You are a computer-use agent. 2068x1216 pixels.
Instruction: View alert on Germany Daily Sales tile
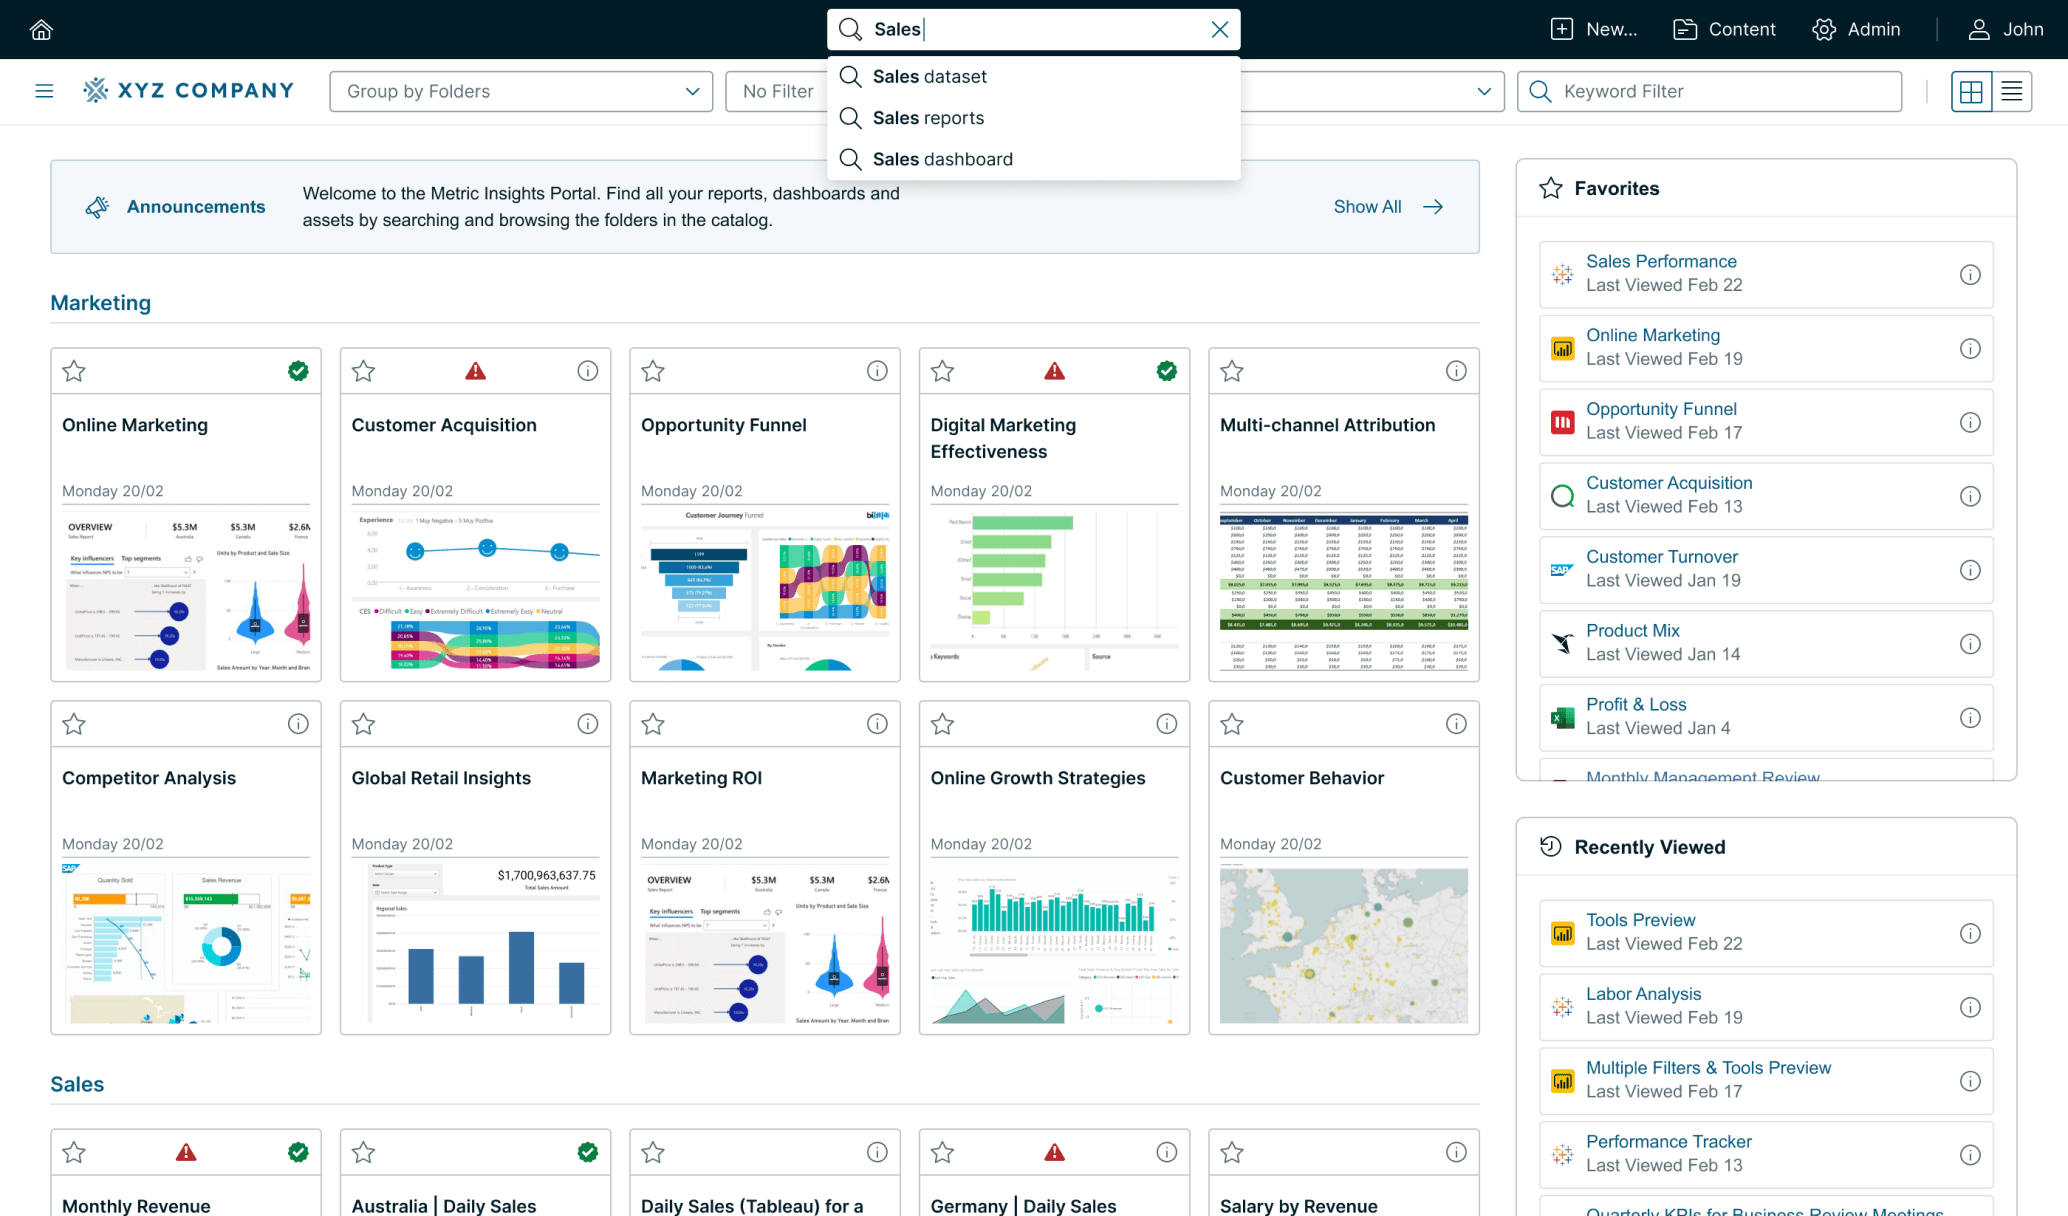point(1054,1152)
